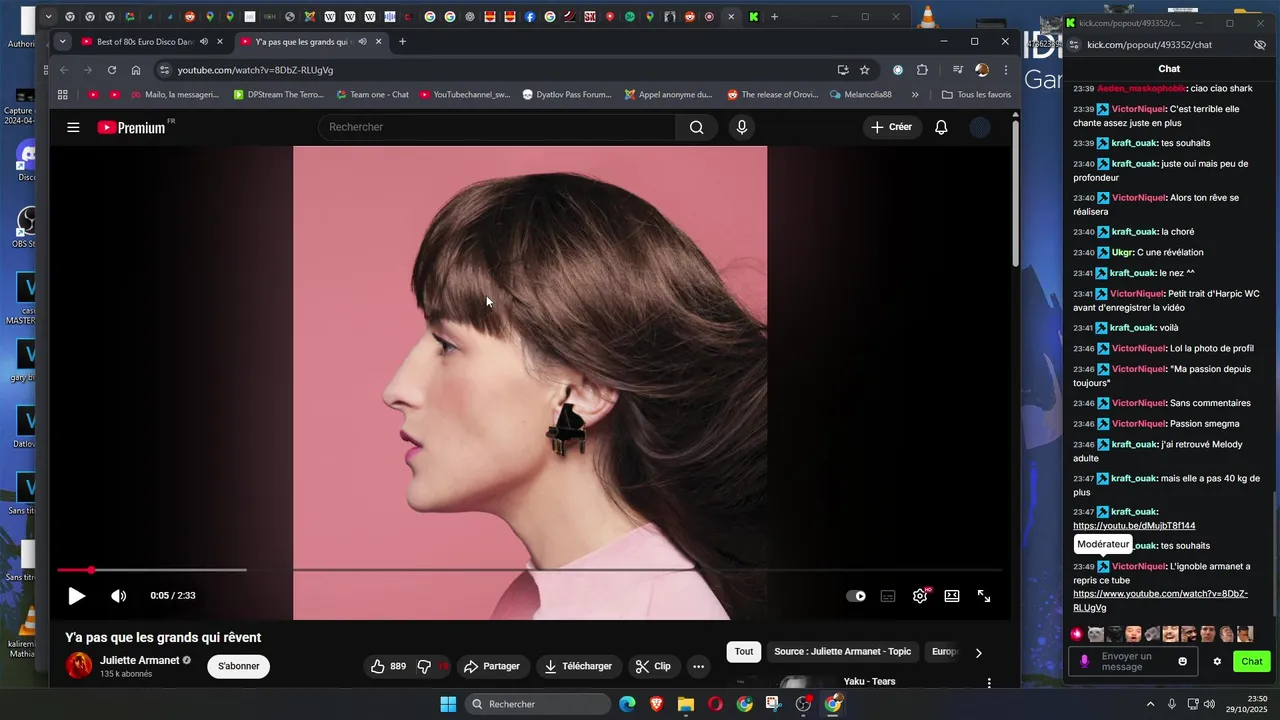Select Source : Juliette Armanet - Topic chip
Screen dimensions: 1280x720
tap(842, 652)
